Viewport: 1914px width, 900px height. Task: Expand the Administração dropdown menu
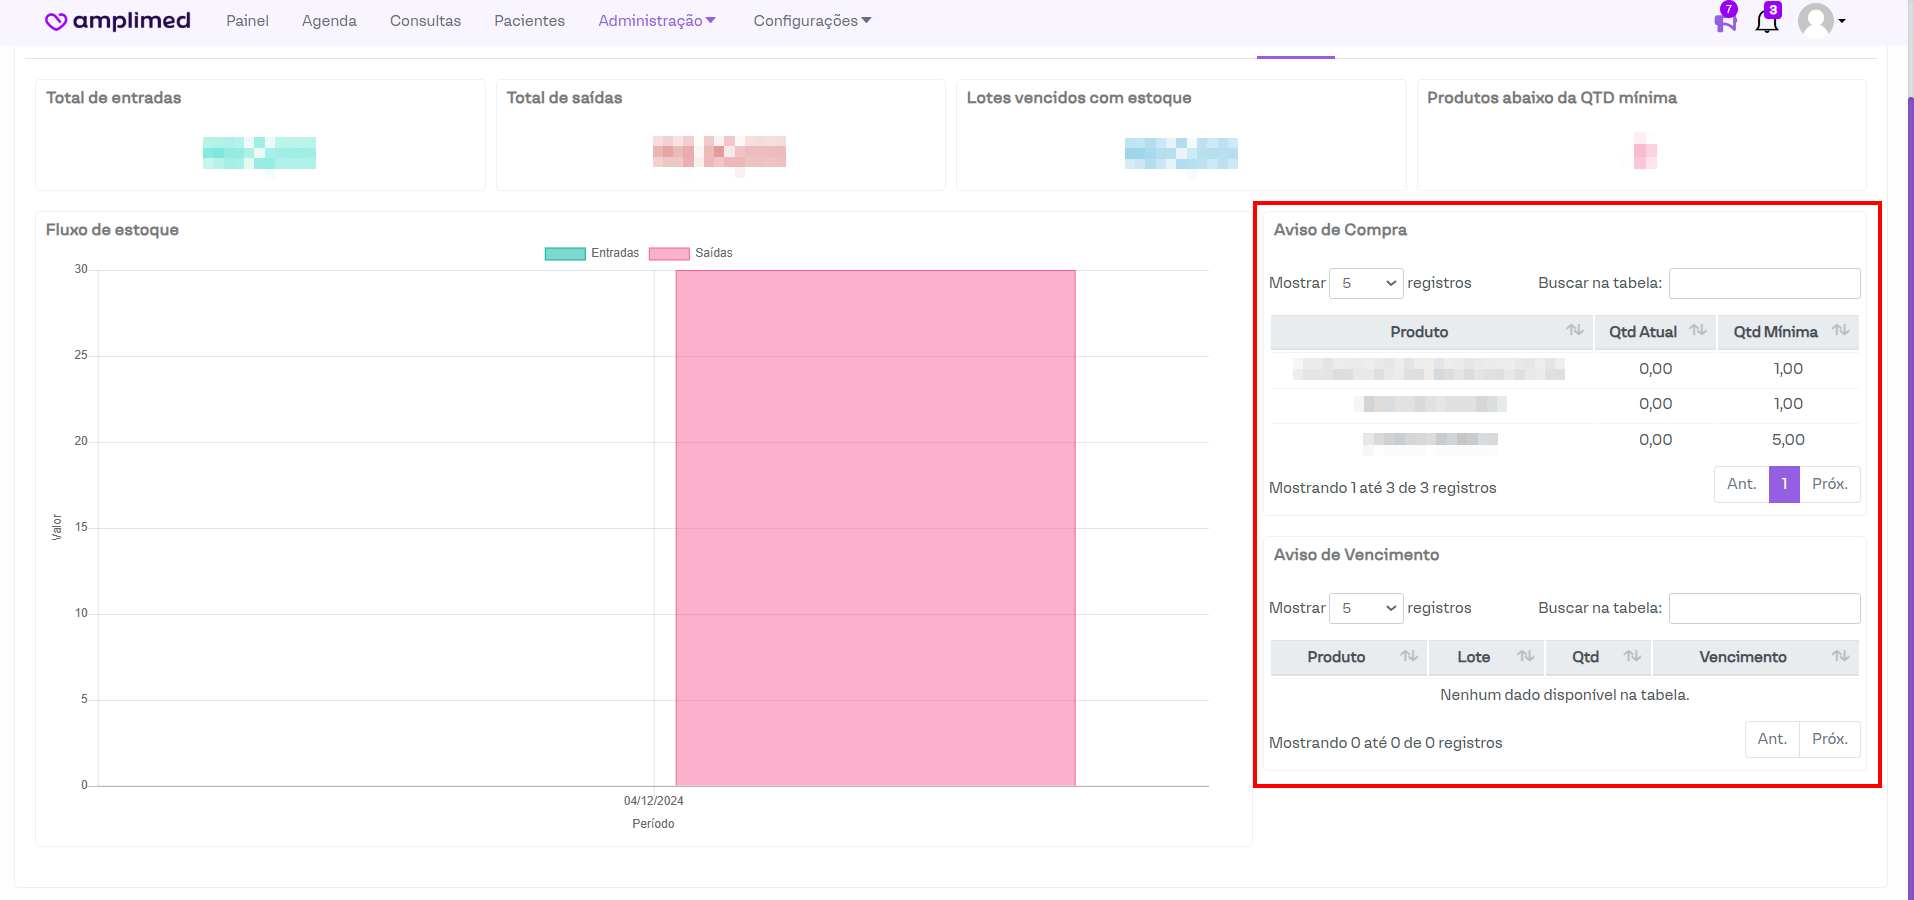[657, 21]
